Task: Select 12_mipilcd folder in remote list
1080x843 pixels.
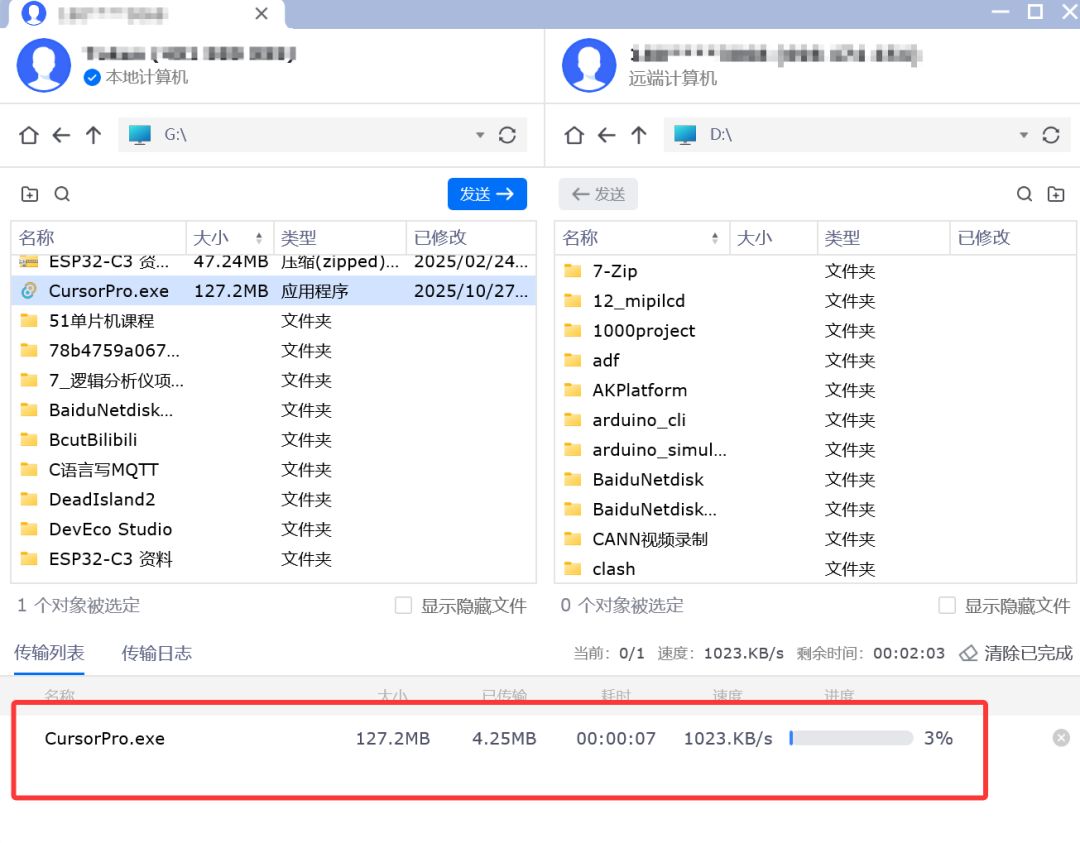Action: [x=816, y=300]
